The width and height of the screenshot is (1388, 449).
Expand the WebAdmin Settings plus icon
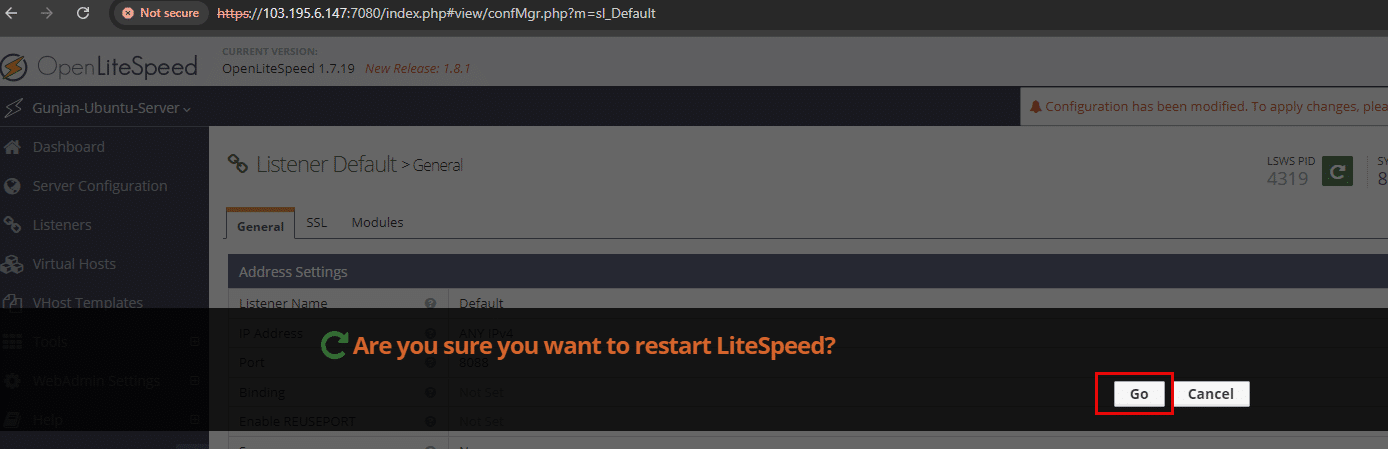pos(195,381)
